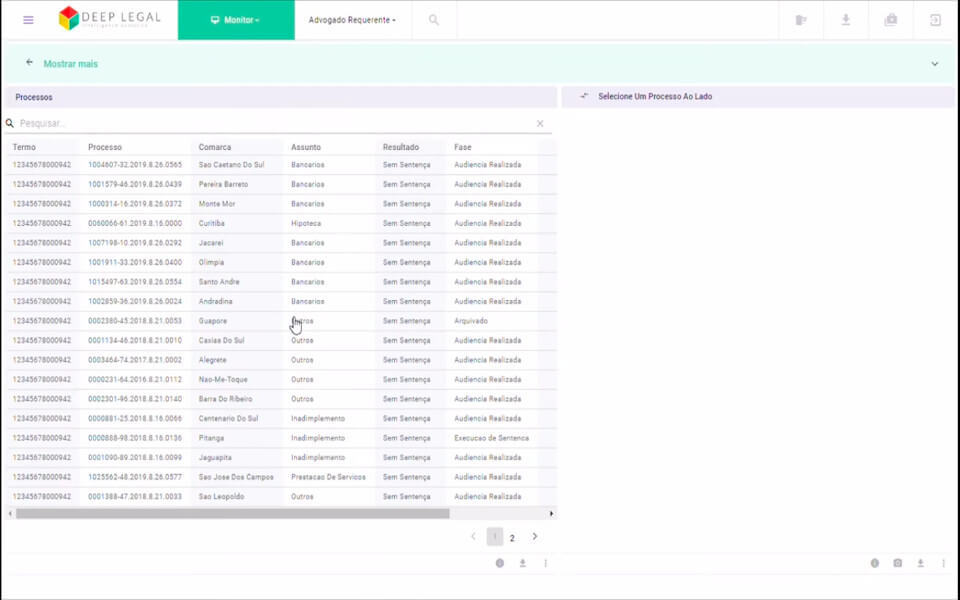Select the Caxias Do Sul comarca cell

point(221,340)
